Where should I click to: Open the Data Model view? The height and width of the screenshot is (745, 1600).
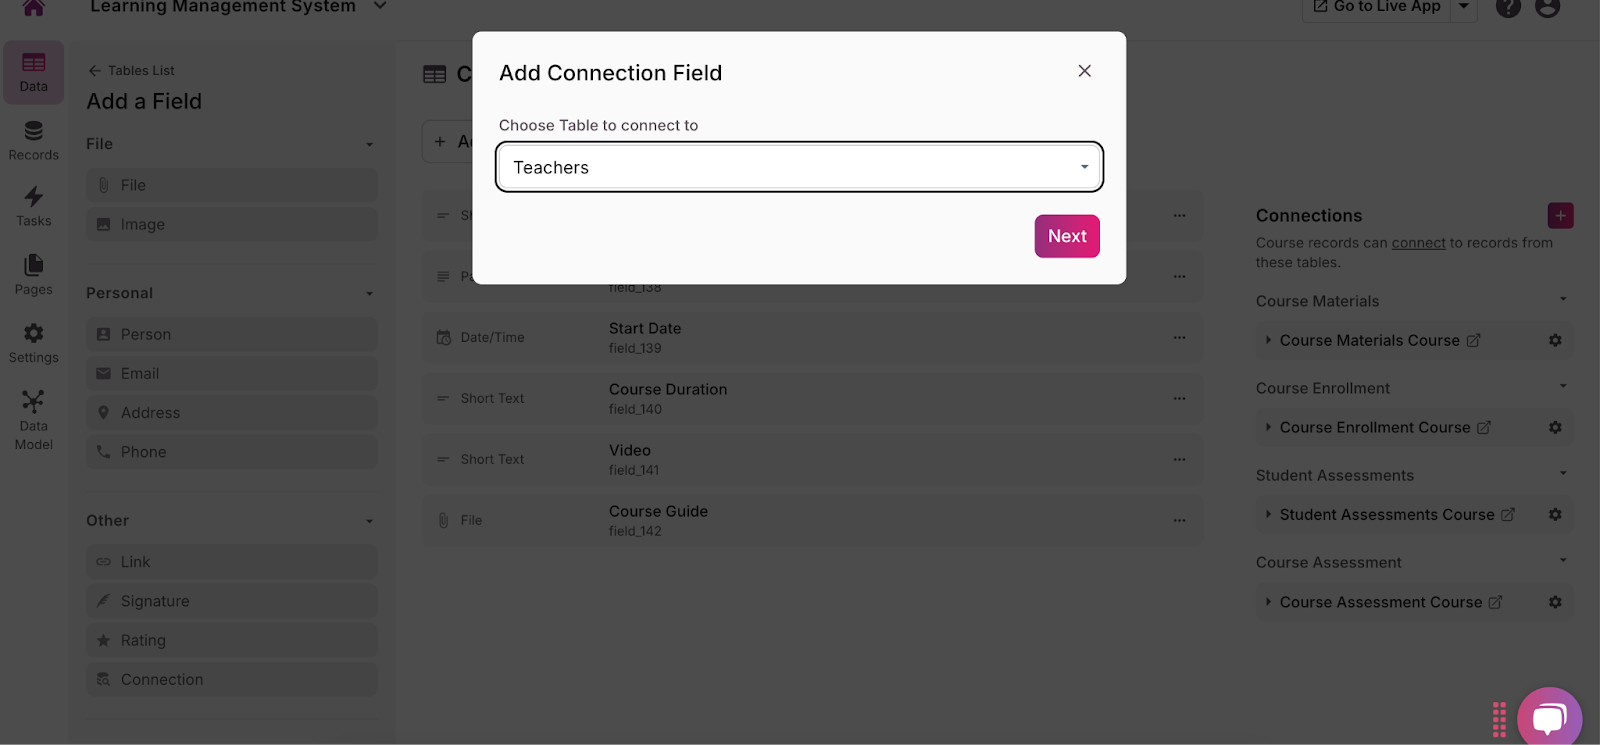click(x=33, y=419)
